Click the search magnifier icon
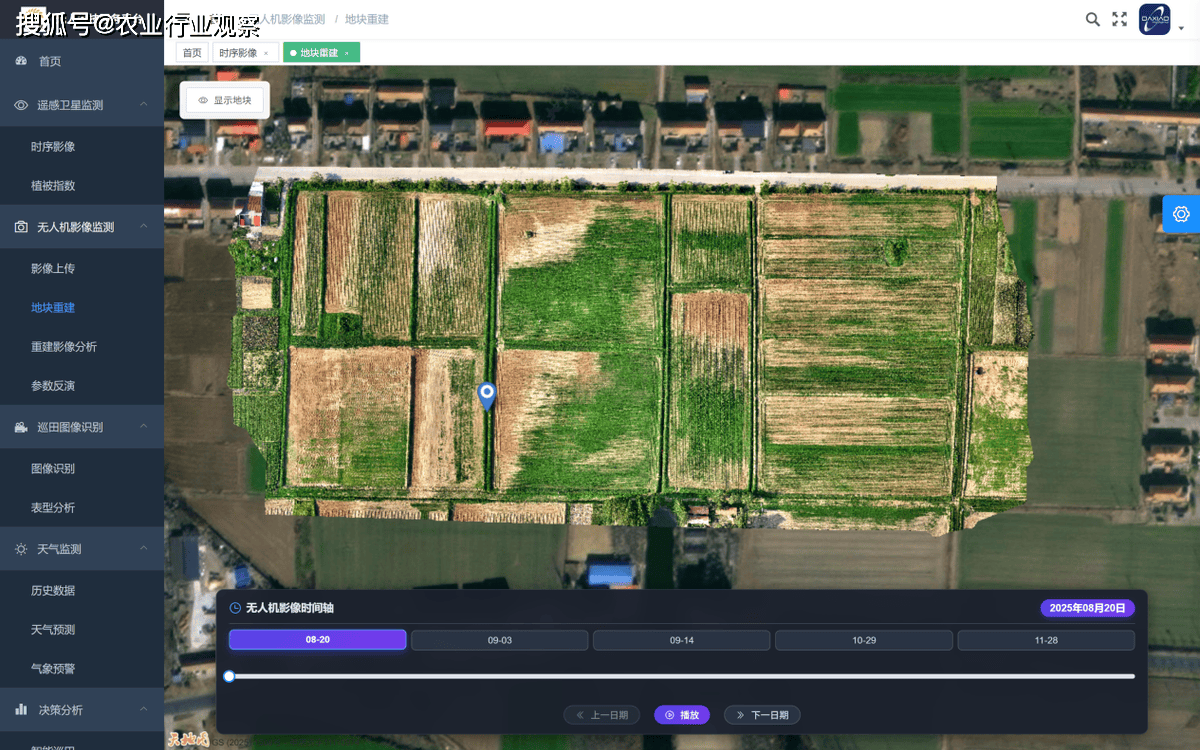 coord(1093,19)
